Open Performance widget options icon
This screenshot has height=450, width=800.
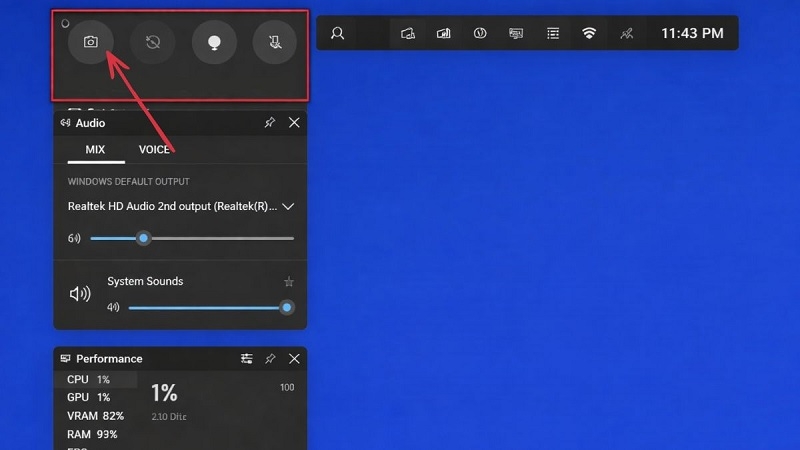[246, 359]
